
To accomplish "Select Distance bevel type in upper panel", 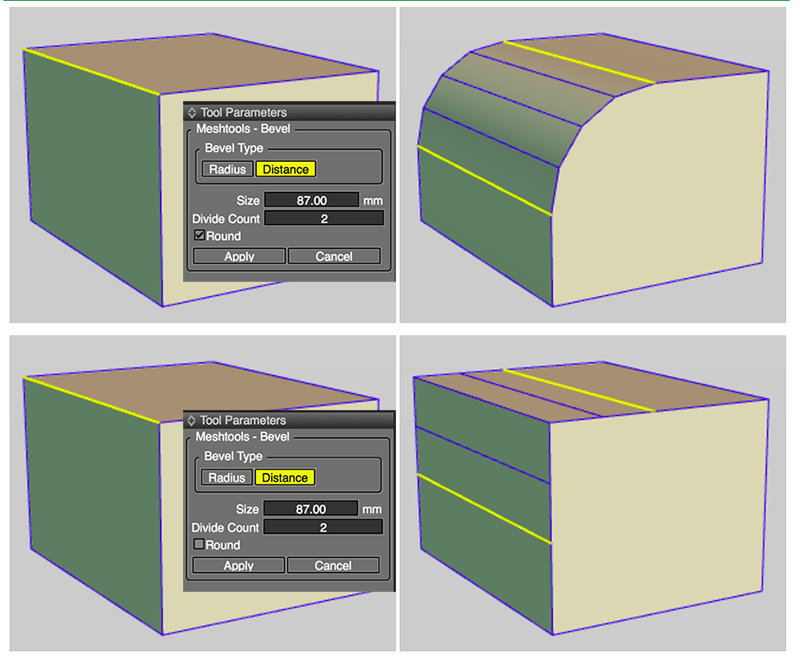I will (286, 169).
